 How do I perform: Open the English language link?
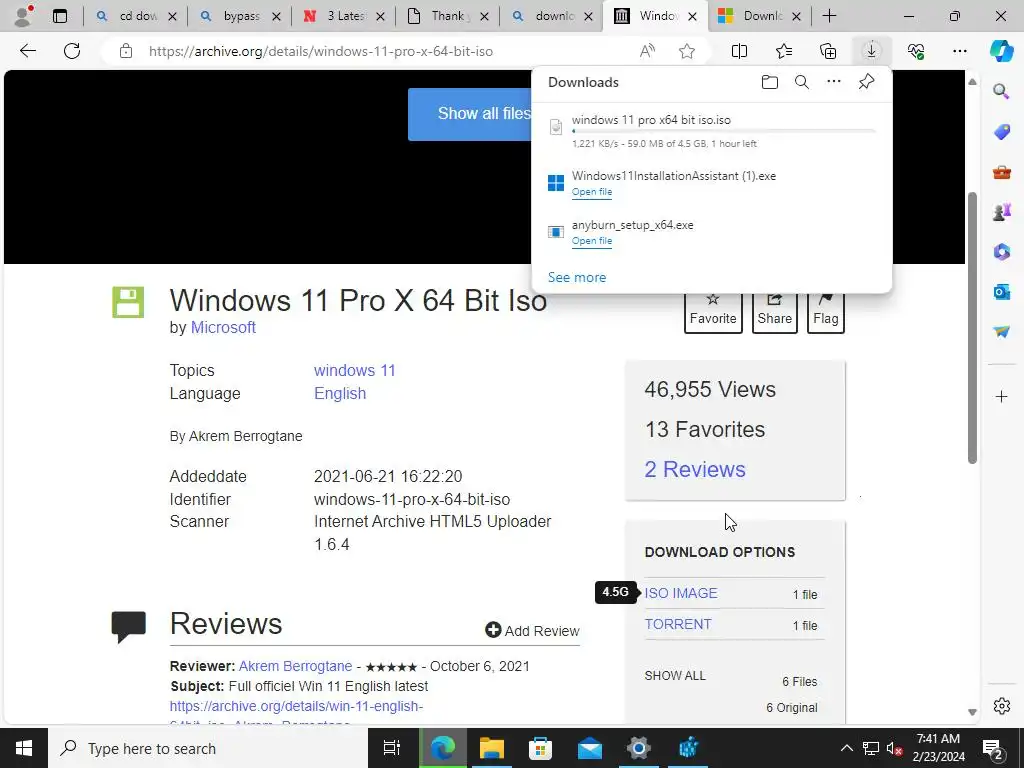(x=340, y=393)
